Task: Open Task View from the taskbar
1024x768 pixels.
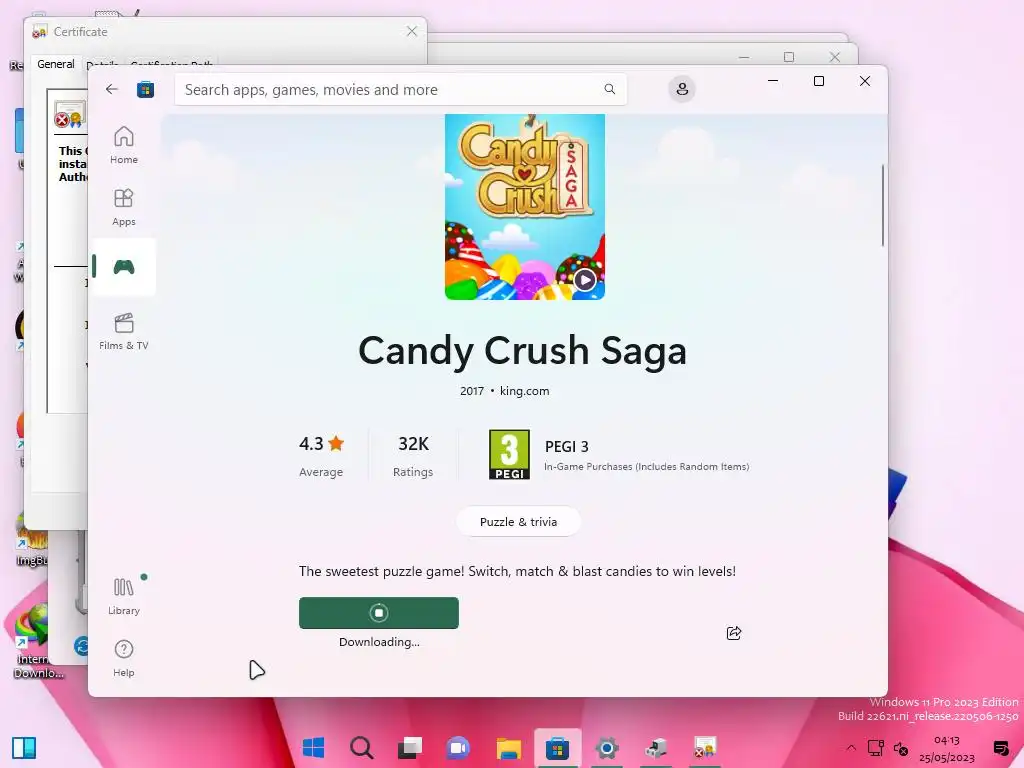Action: coord(410,747)
